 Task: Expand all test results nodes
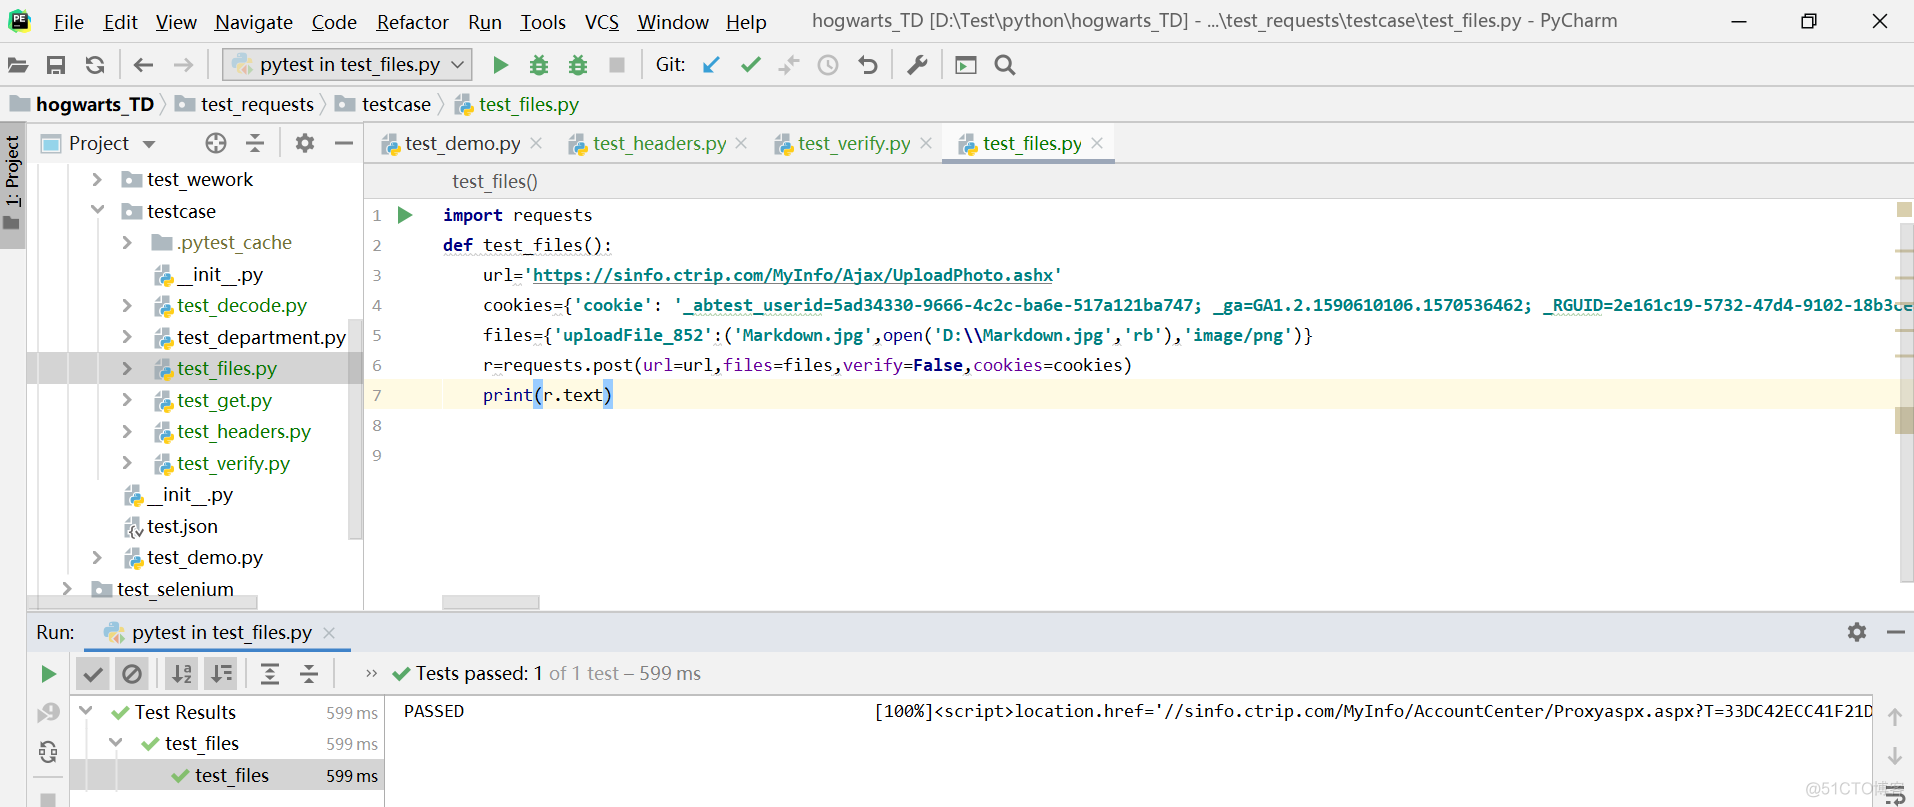click(270, 674)
